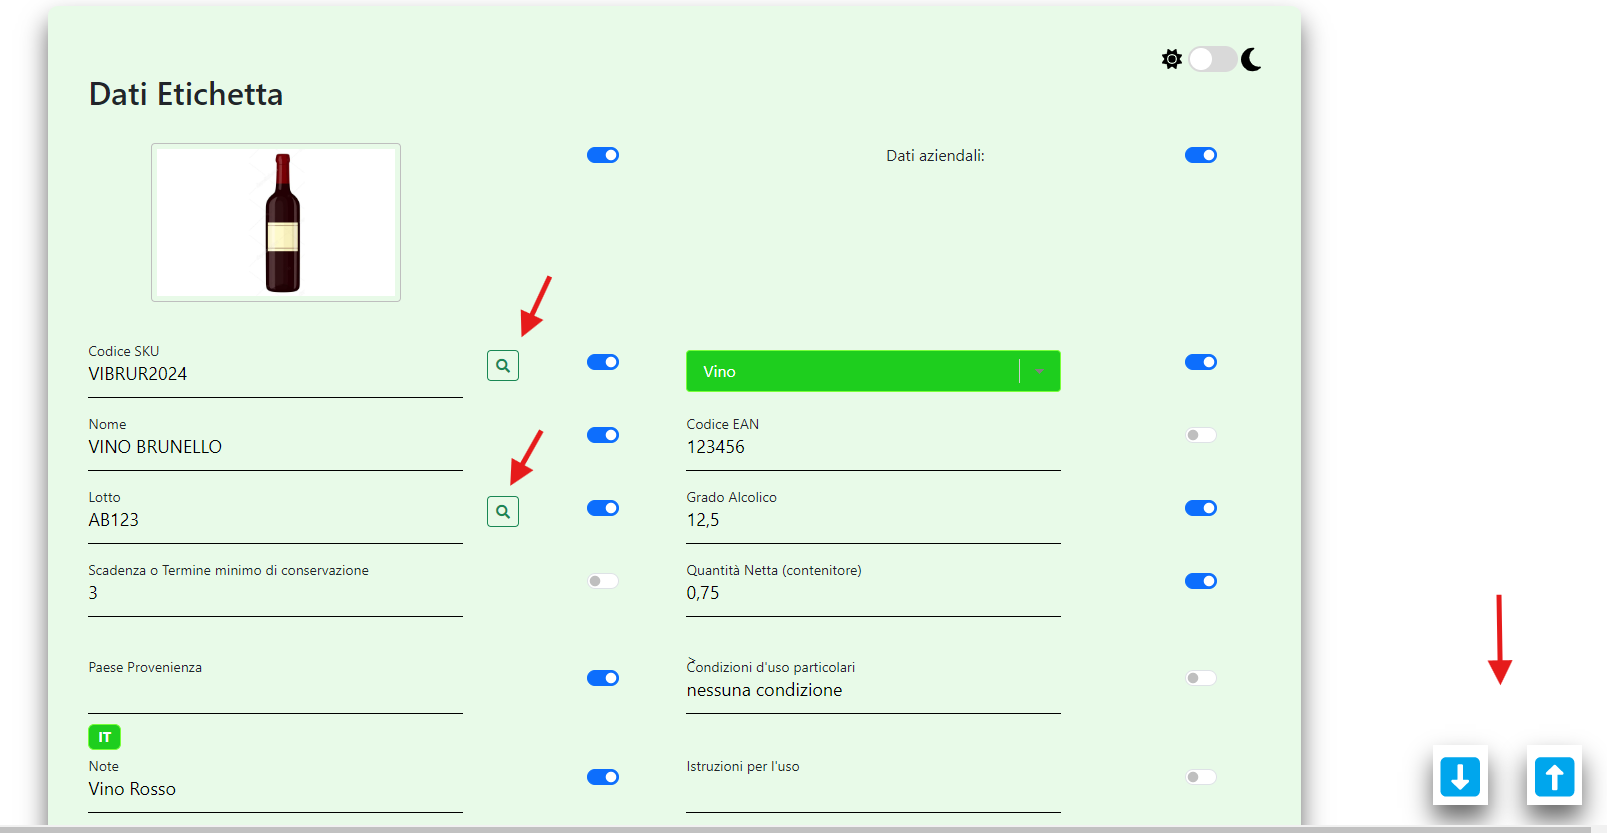1607x833 pixels.
Task: Enable the Istruzioni per l'uso toggle
Action: (1200, 777)
